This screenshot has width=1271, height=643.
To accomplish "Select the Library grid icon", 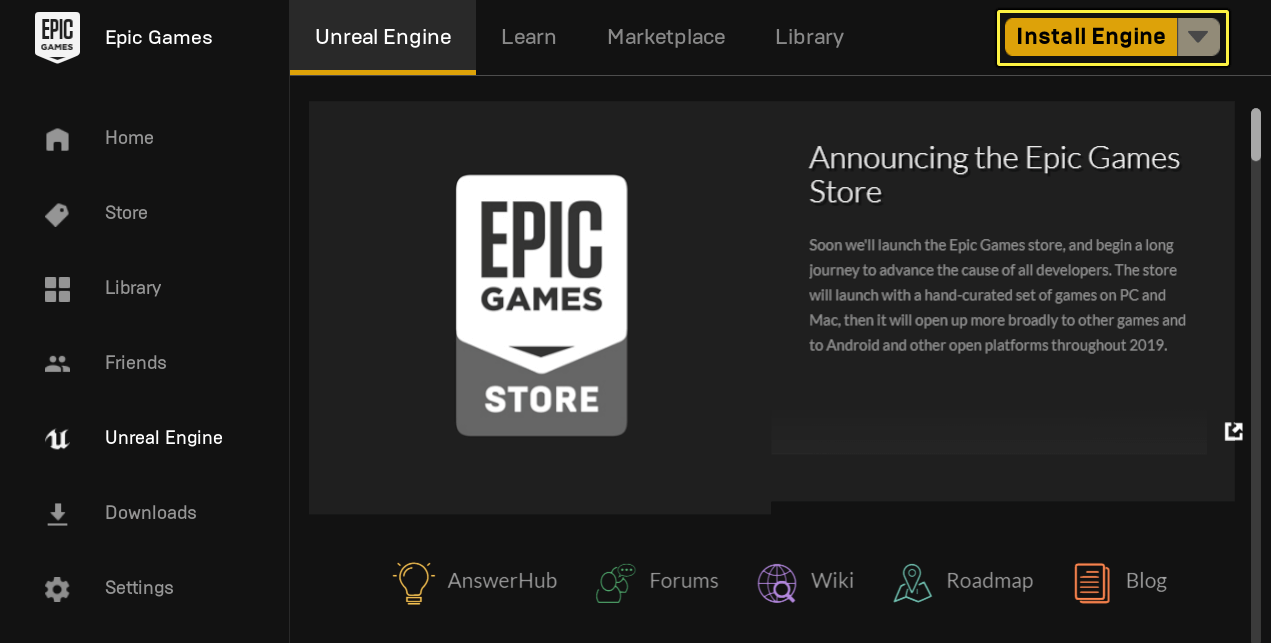I will tap(57, 289).
